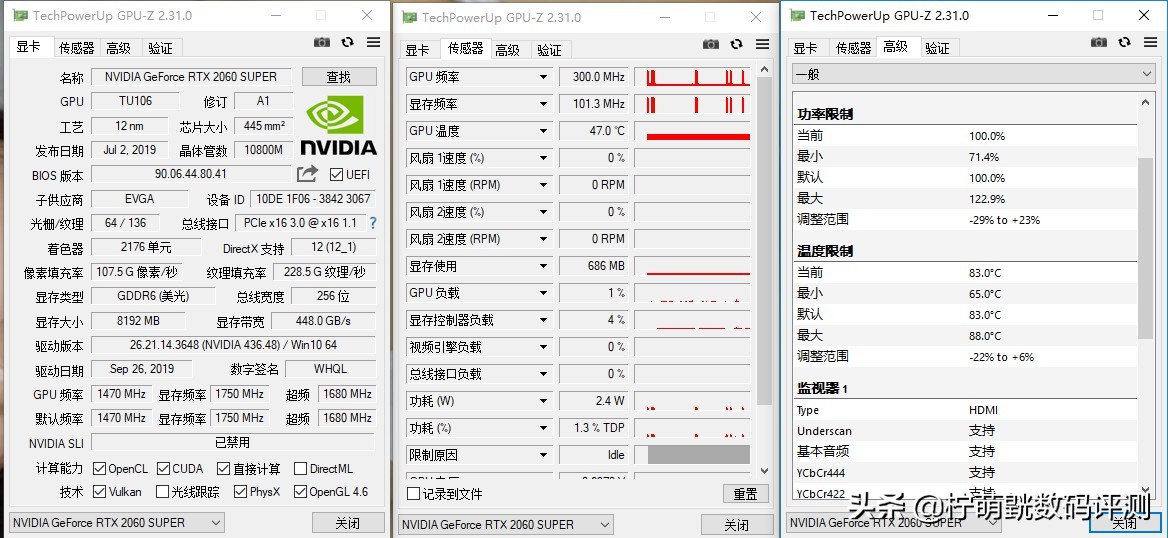Click refresh icon in advanced window
Image resolution: width=1168 pixels, height=538 pixels.
[x=1124, y=42]
